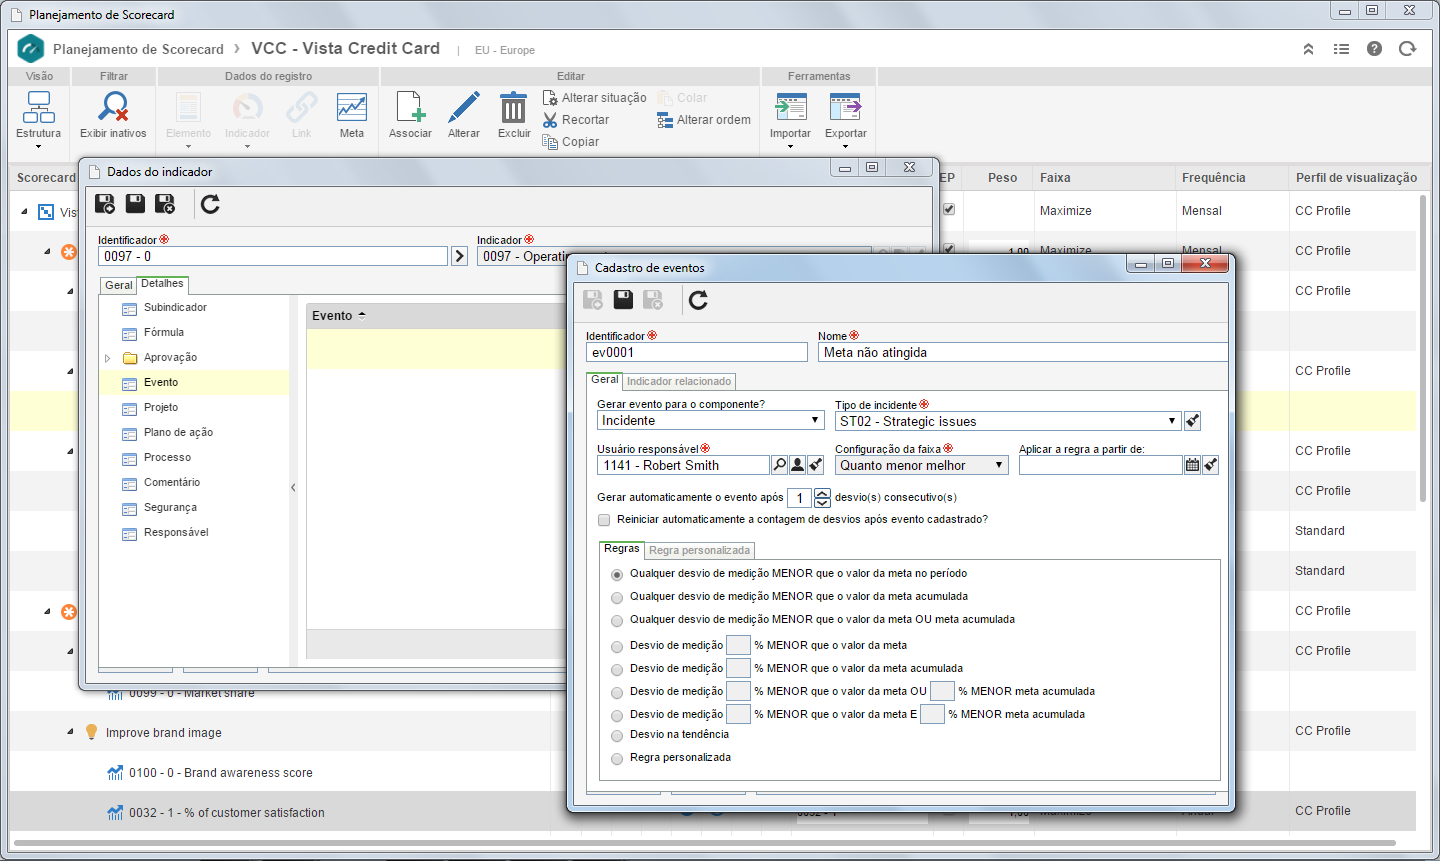Enable Reiniciar automaticamente a contagem checkbox
This screenshot has height=861, width=1440.
[x=604, y=520]
